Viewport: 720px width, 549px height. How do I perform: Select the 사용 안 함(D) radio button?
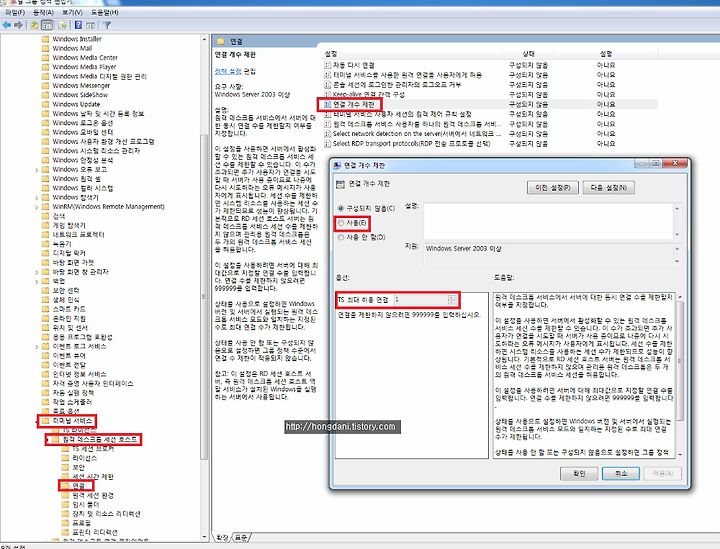[341, 237]
